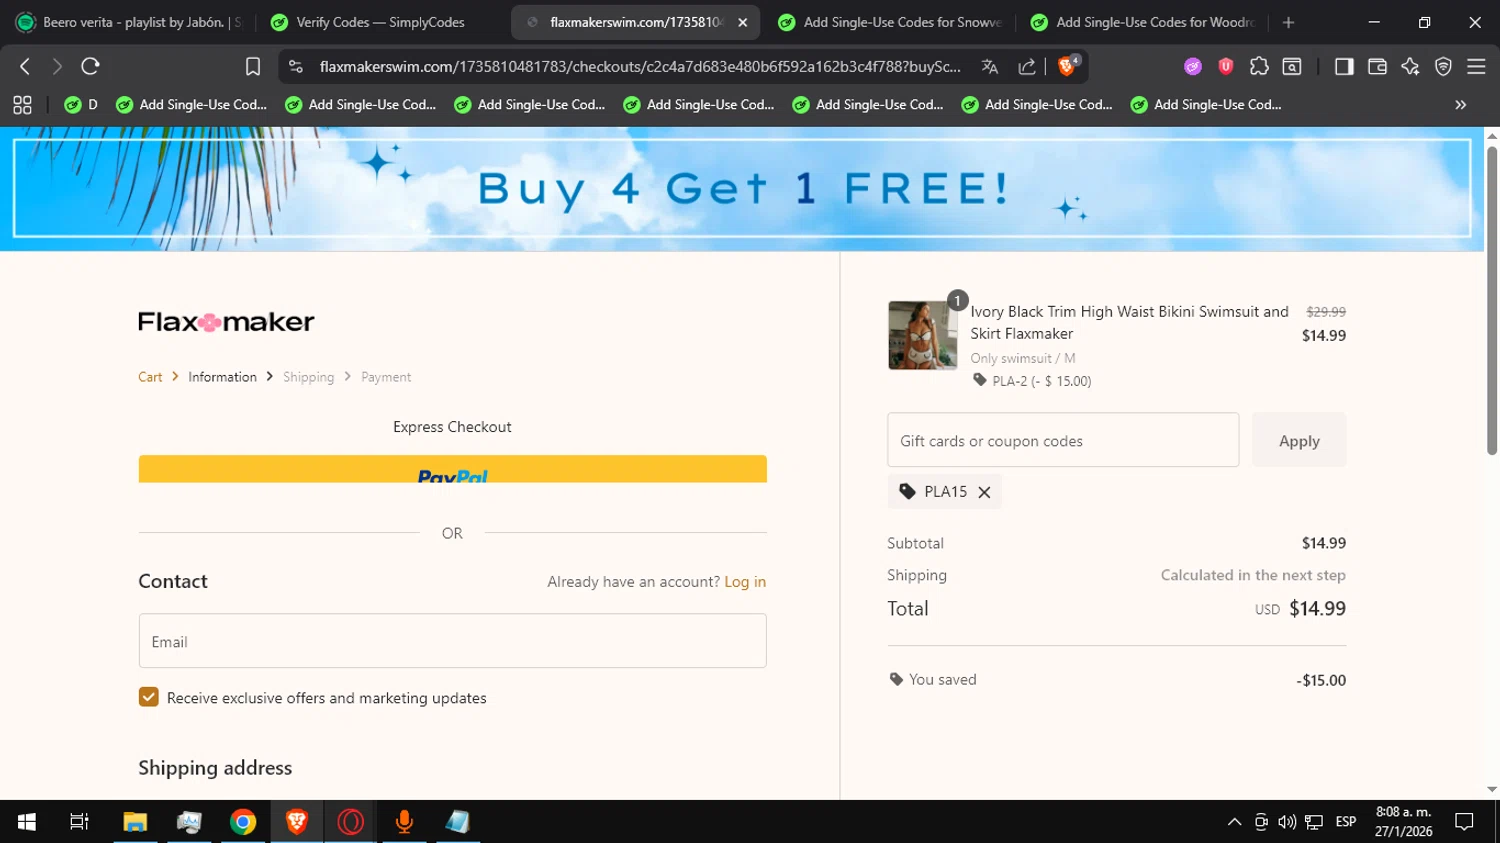Image resolution: width=1500 pixels, height=843 pixels.
Task: Reload the checkout page
Action: tap(90, 66)
